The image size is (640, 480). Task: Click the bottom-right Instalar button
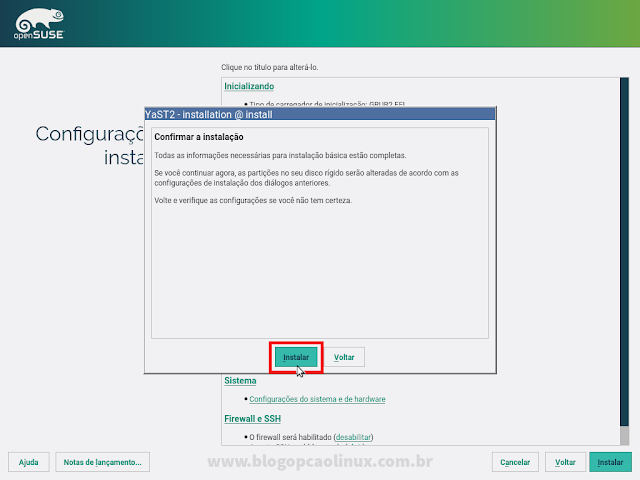pos(611,462)
